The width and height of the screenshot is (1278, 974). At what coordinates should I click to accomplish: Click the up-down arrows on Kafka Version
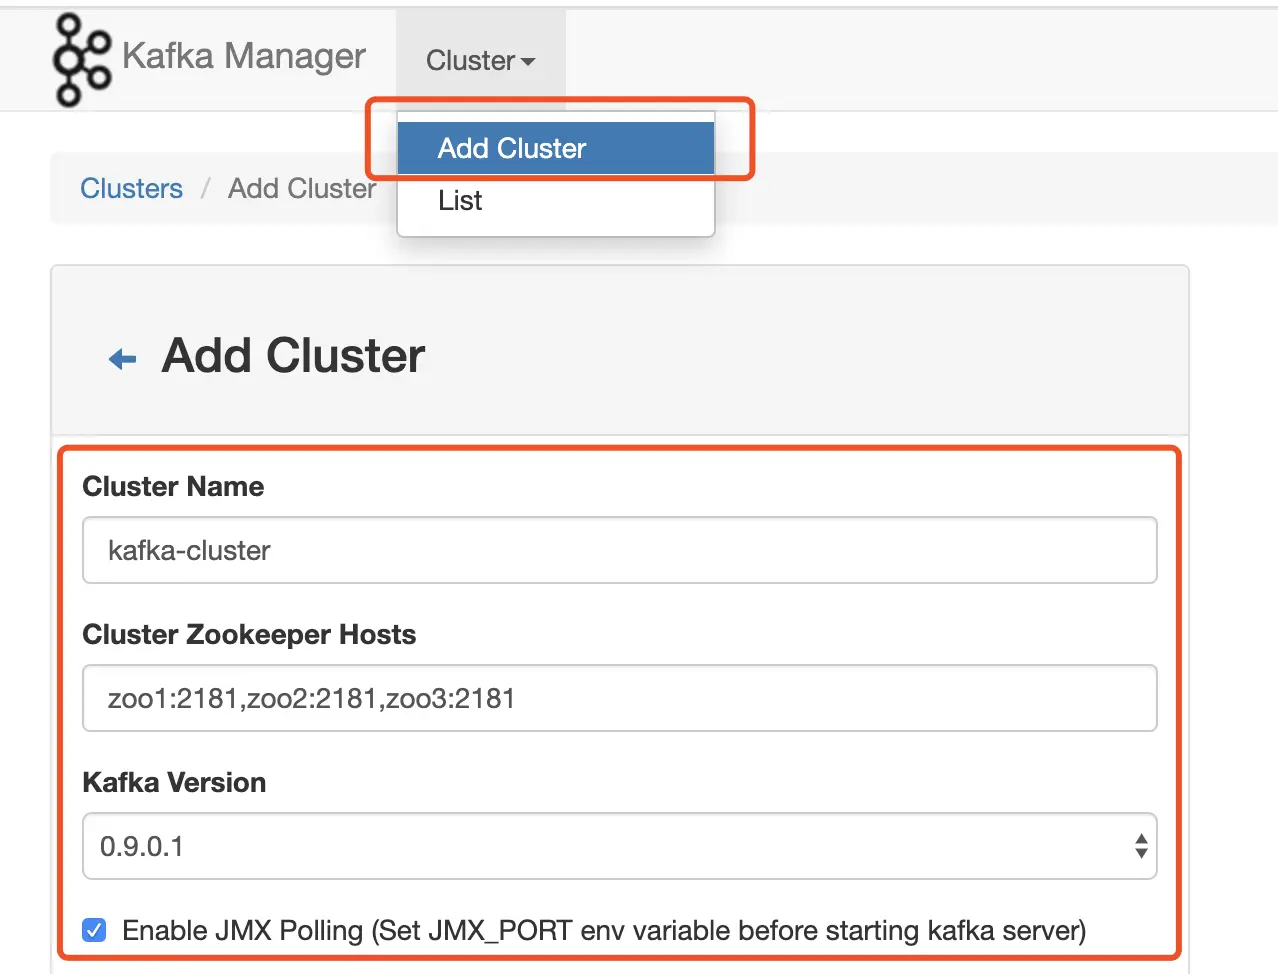coord(1141,846)
